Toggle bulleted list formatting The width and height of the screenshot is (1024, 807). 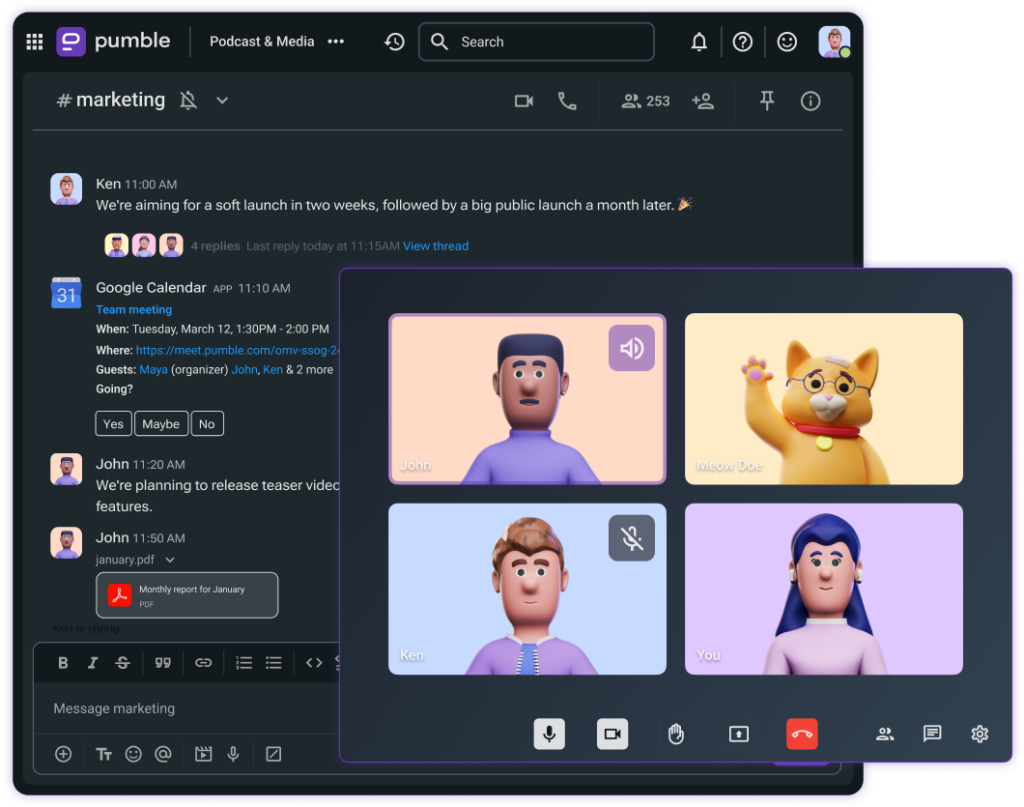[274, 663]
